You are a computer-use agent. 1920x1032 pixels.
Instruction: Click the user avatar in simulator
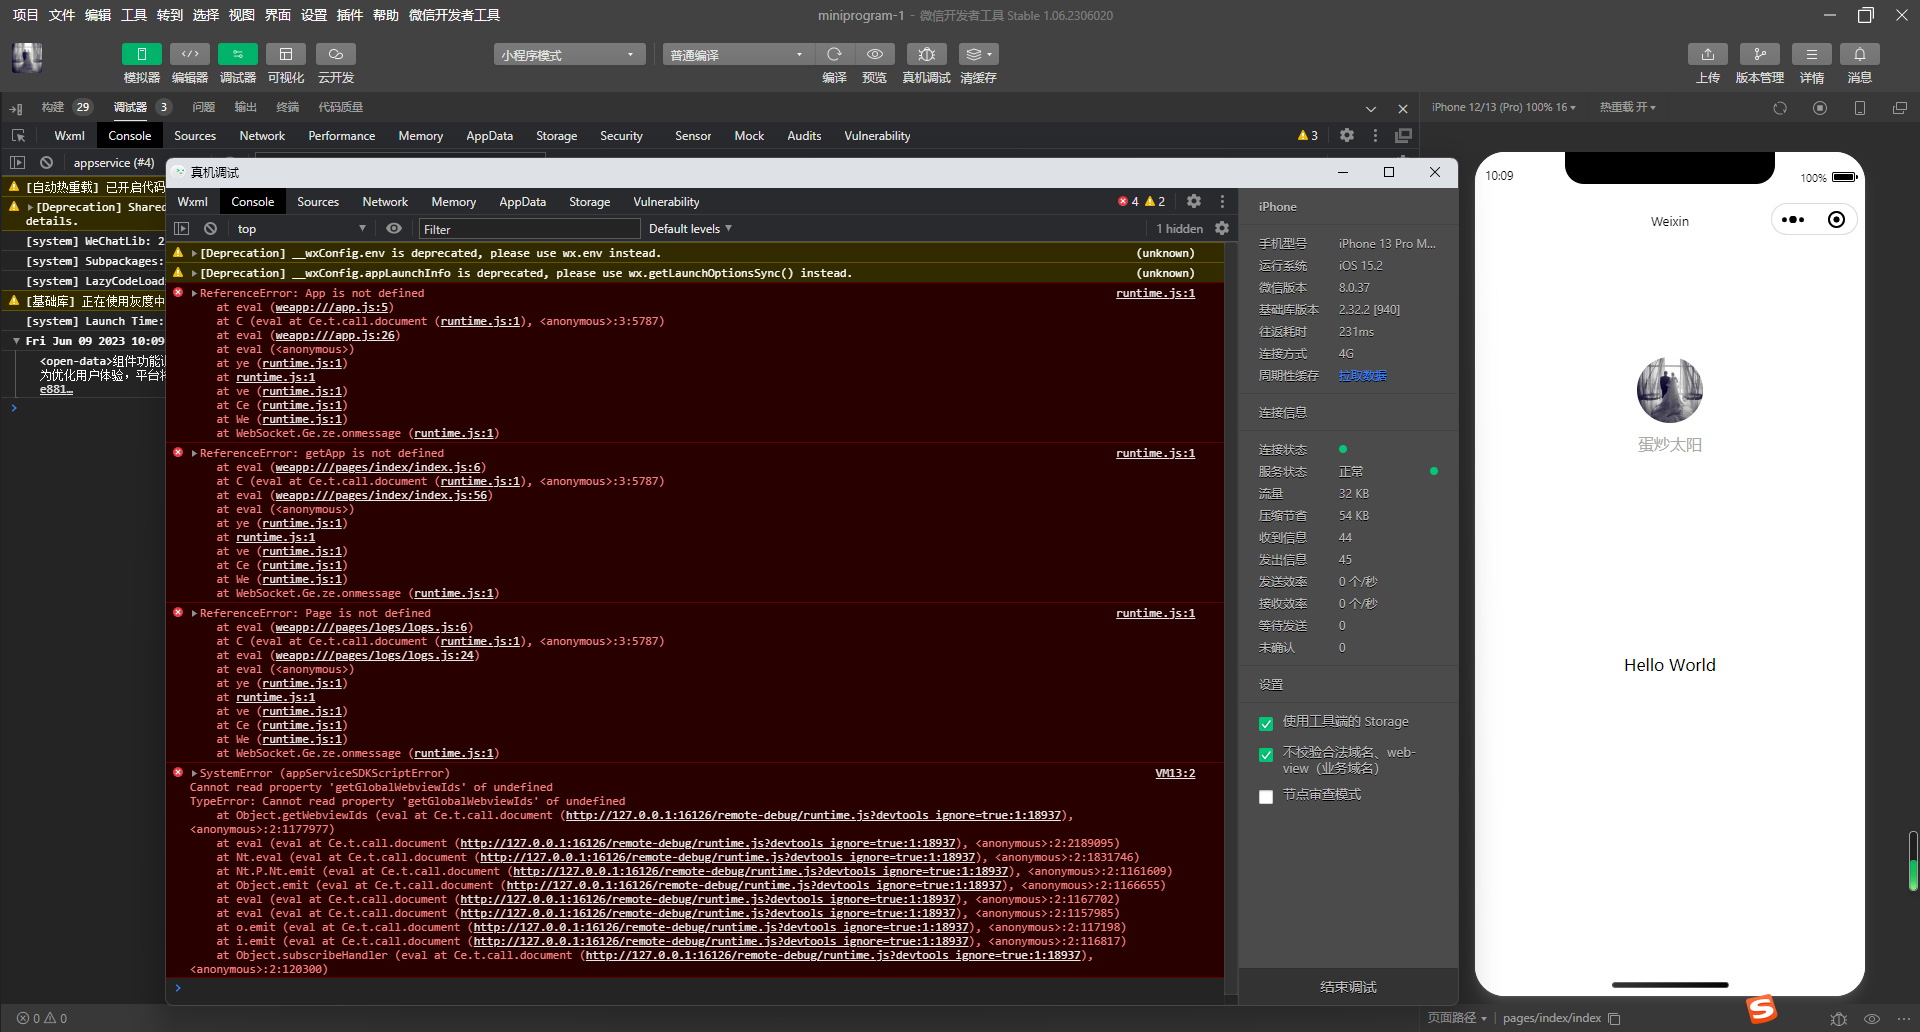(1670, 390)
